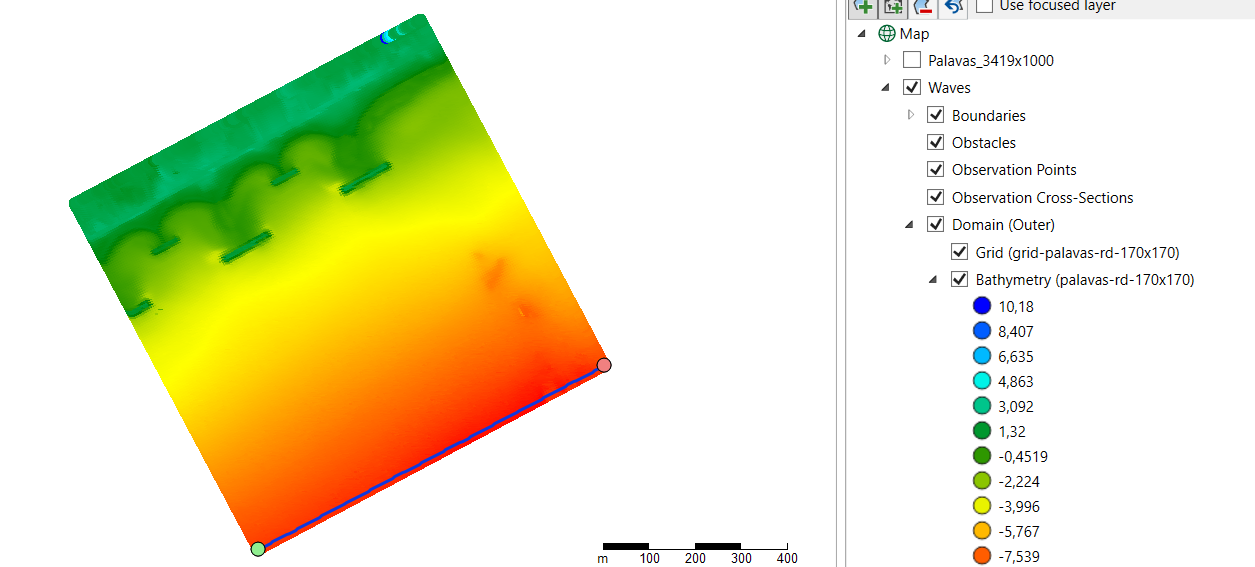
Task: Click the add group layer toolbar icon
Action: (893, 6)
